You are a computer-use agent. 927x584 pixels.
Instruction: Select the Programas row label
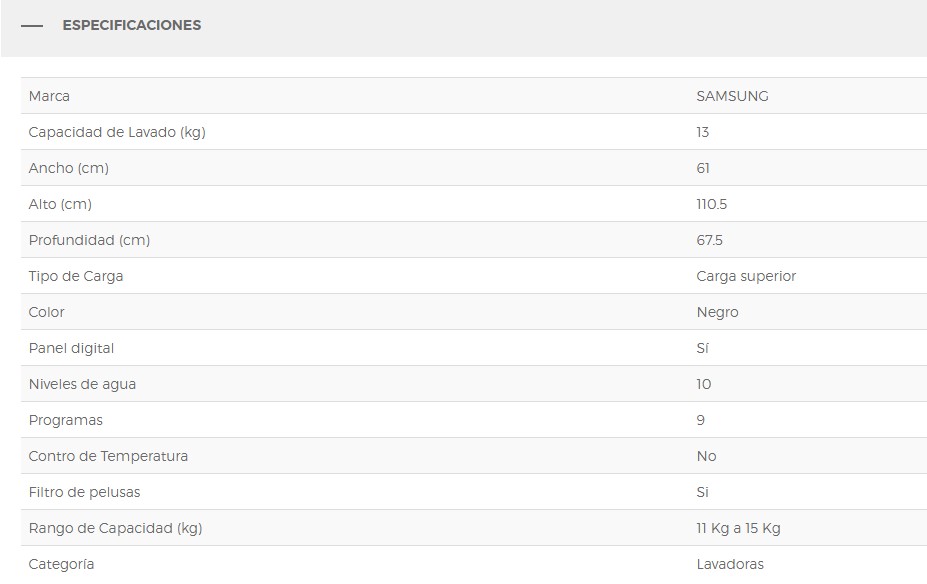pyautogui.click(x=65, y=420)
